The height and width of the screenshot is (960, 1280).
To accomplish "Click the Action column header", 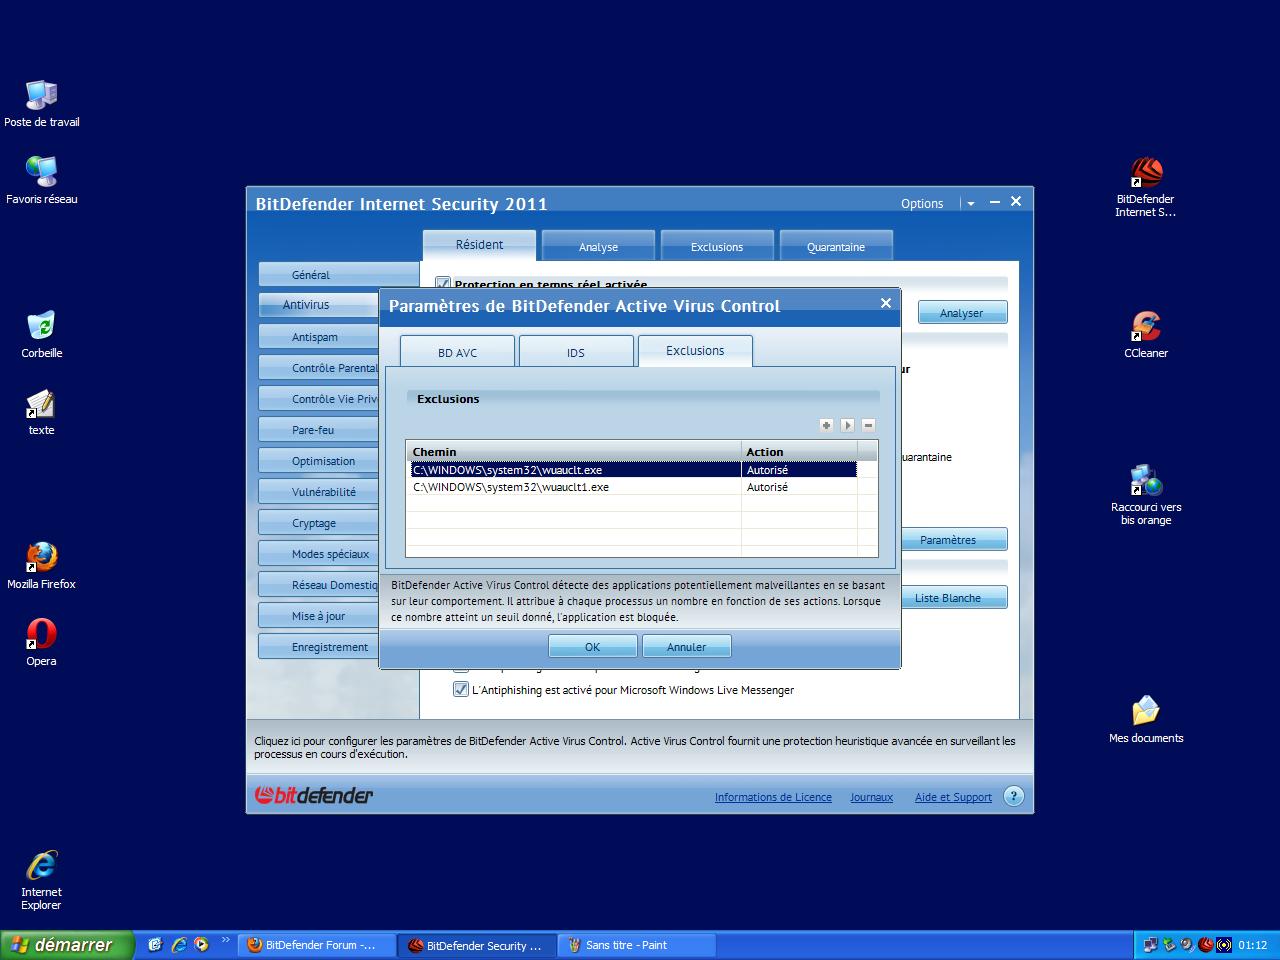I will point(799,452).
